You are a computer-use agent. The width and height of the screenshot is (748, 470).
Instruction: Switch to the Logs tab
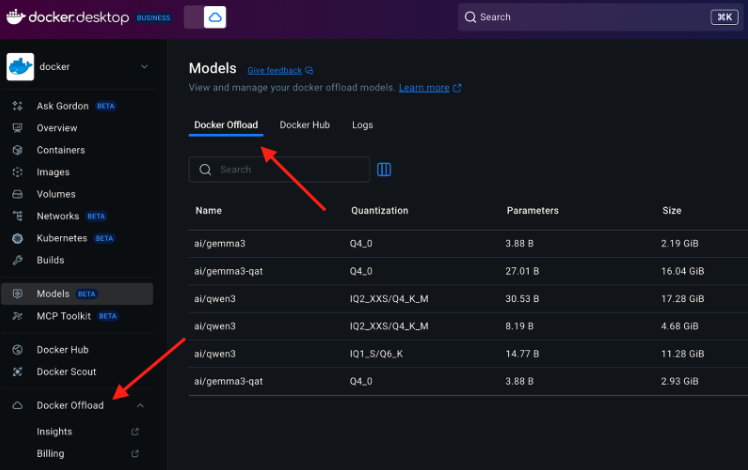pyautogui.click(x=362, y=125)
